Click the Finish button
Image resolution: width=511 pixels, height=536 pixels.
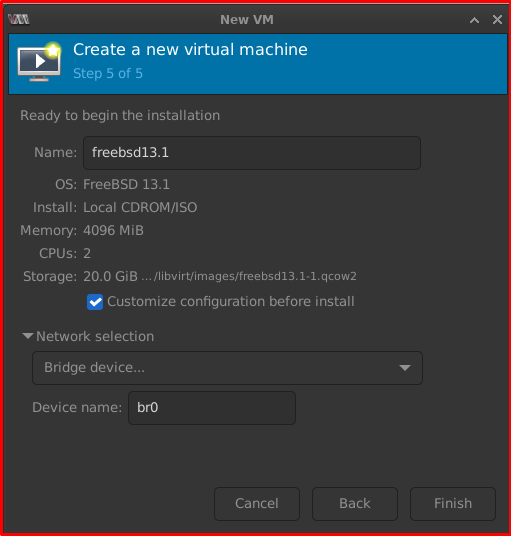pos(453,504)
